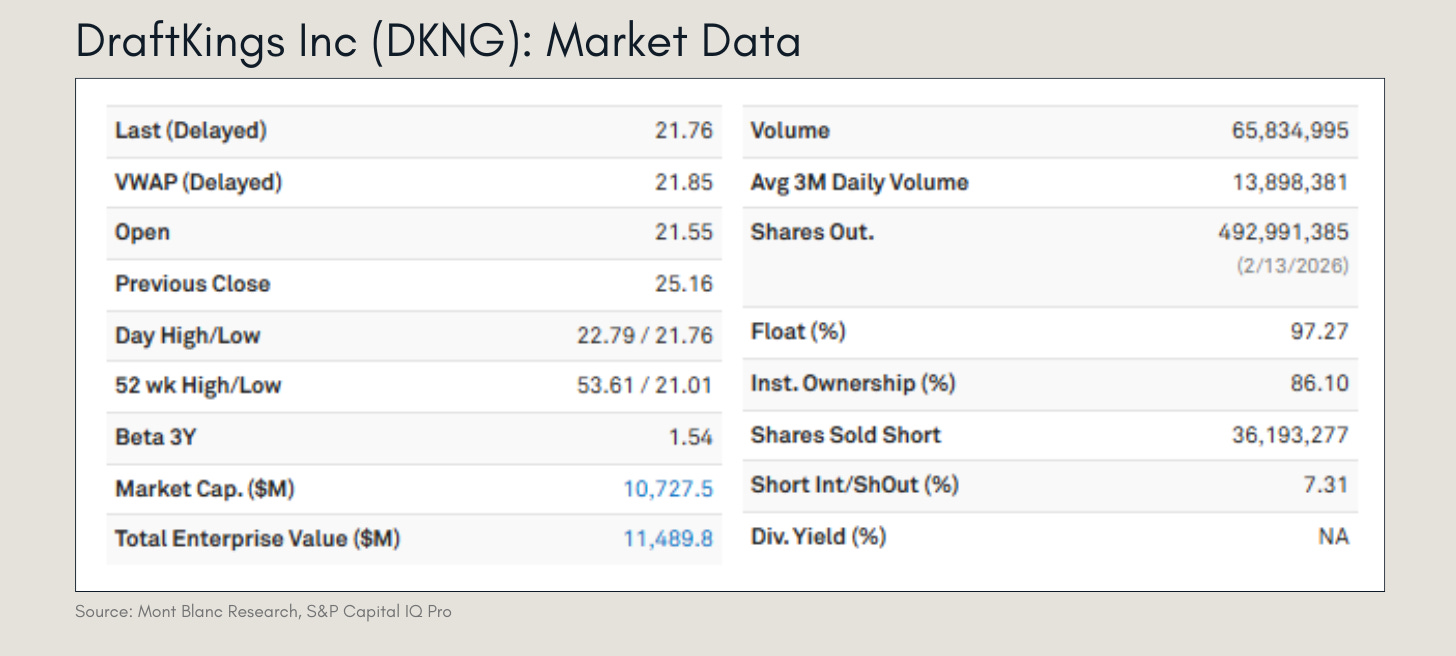This screenshot has height=656, width=1456.
Task: Click the Div. Yield value NA
Action: pos(1334,537)
